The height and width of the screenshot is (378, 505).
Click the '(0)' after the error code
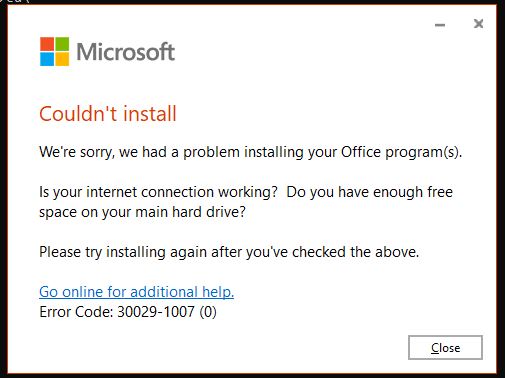click(x=208, y=312)
